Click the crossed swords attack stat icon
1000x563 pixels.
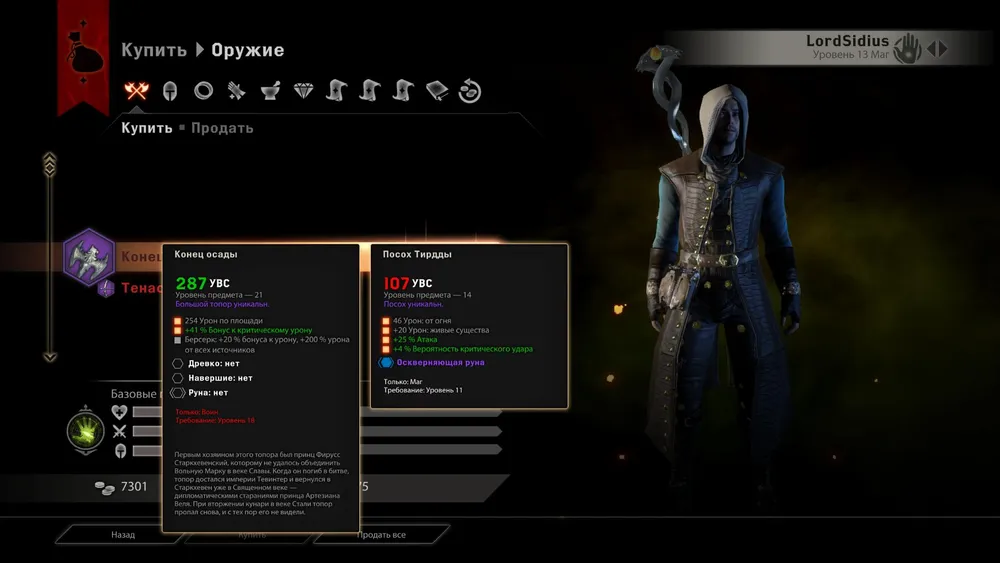coord(119,432)
